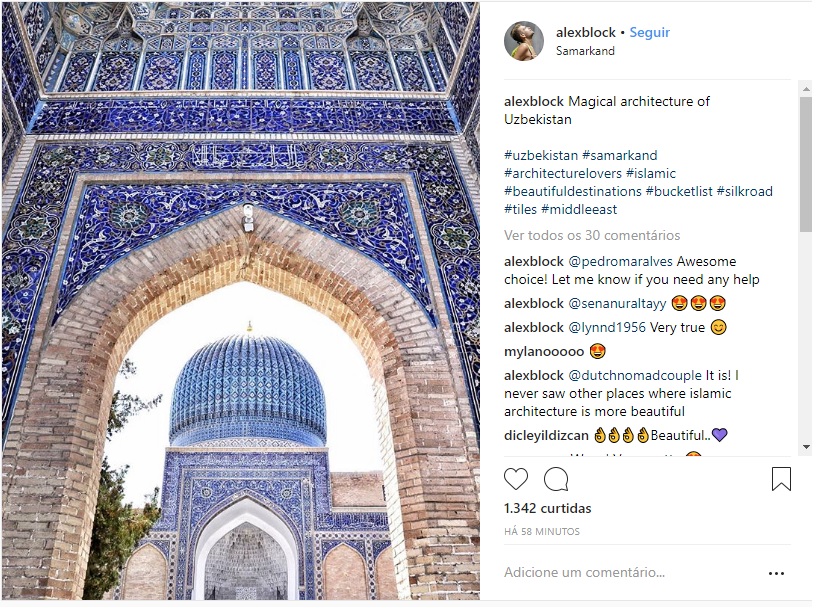816x608 pixels.
Task: Expand Ver todos os 30 comentários
Action: point(592,235)
